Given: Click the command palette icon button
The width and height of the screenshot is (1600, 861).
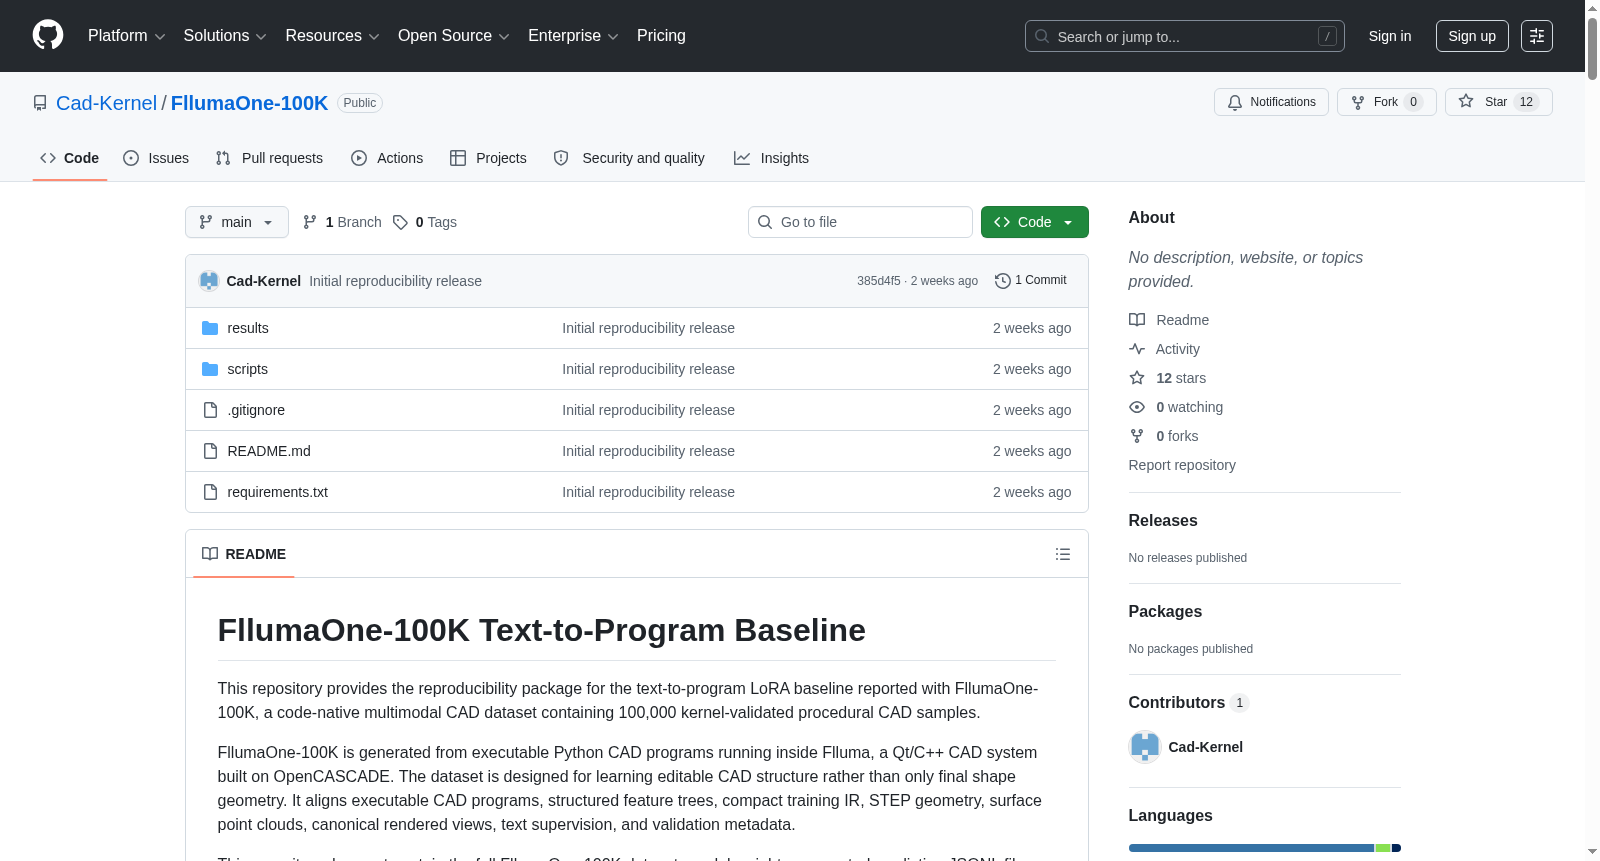Looking at the screenshot, I should pyautogui.click(x=1537, y=36).
